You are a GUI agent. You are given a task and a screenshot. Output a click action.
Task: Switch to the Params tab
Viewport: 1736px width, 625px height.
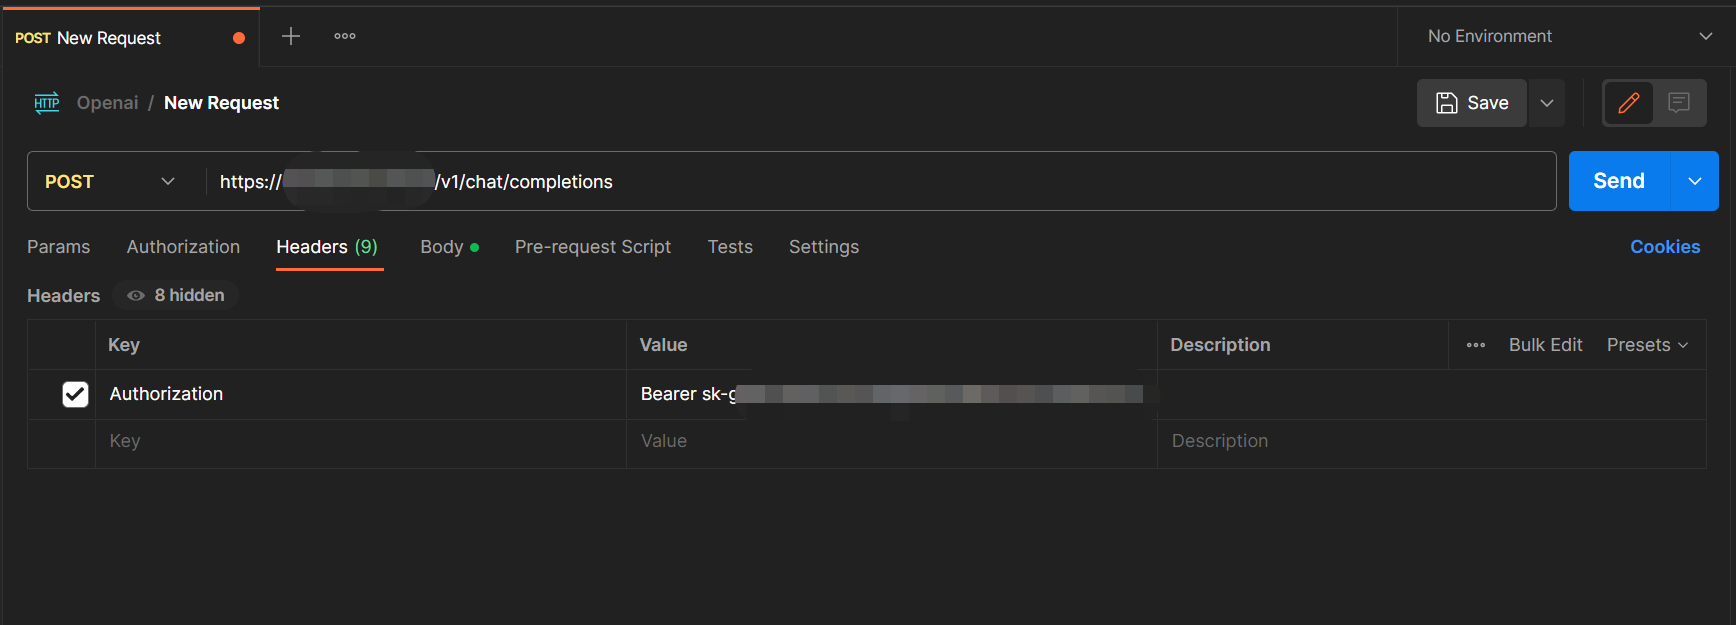coord(59,247)
